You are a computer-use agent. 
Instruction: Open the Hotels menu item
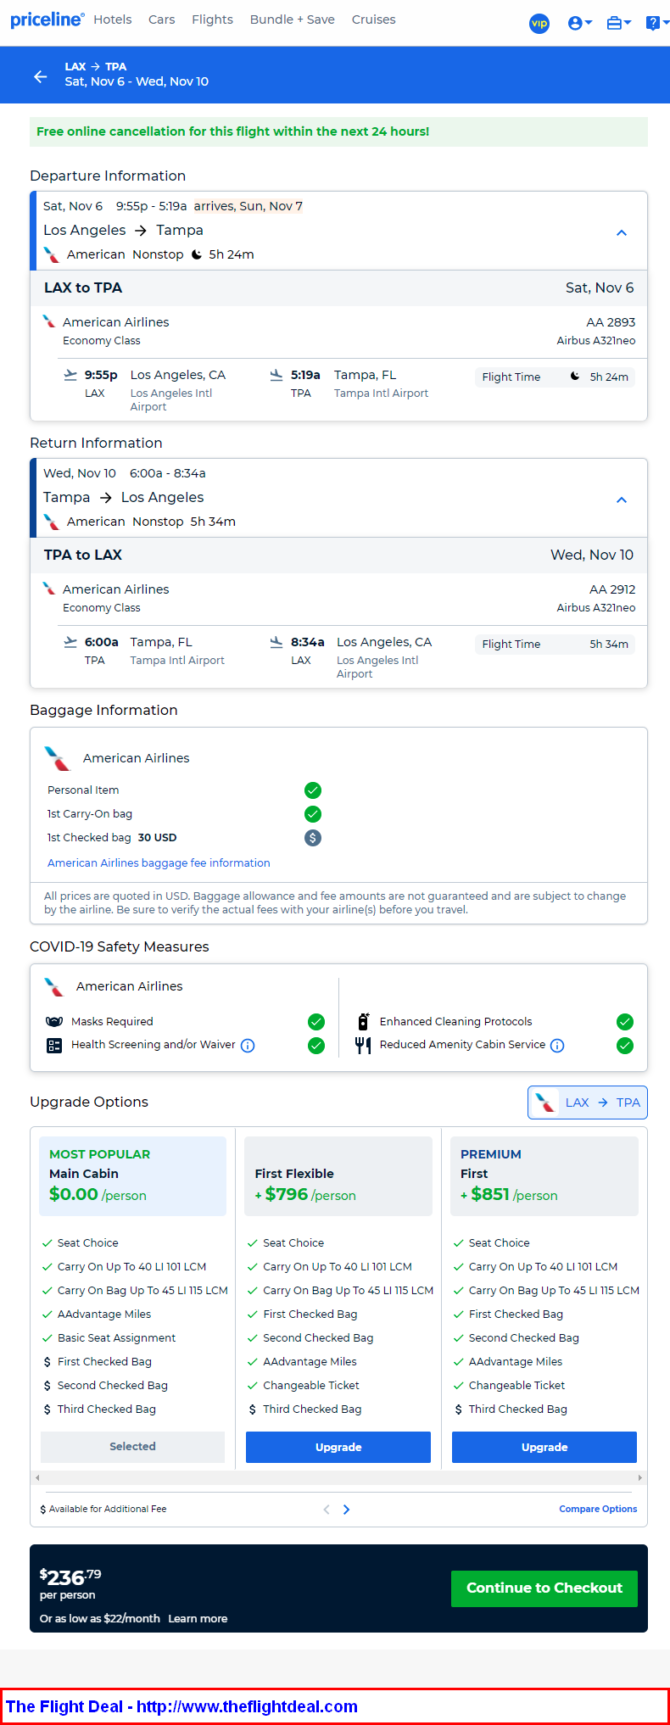[x=113, y=20]
